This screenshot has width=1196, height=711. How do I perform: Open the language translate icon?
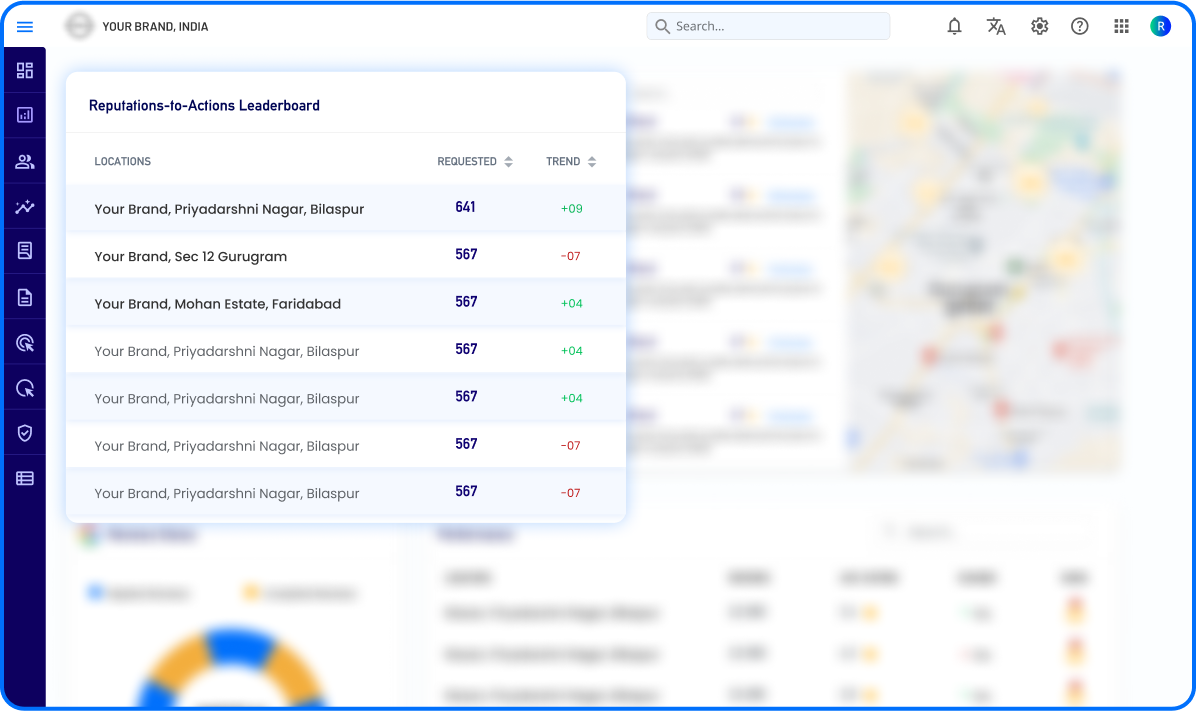(x=996, y=27)
